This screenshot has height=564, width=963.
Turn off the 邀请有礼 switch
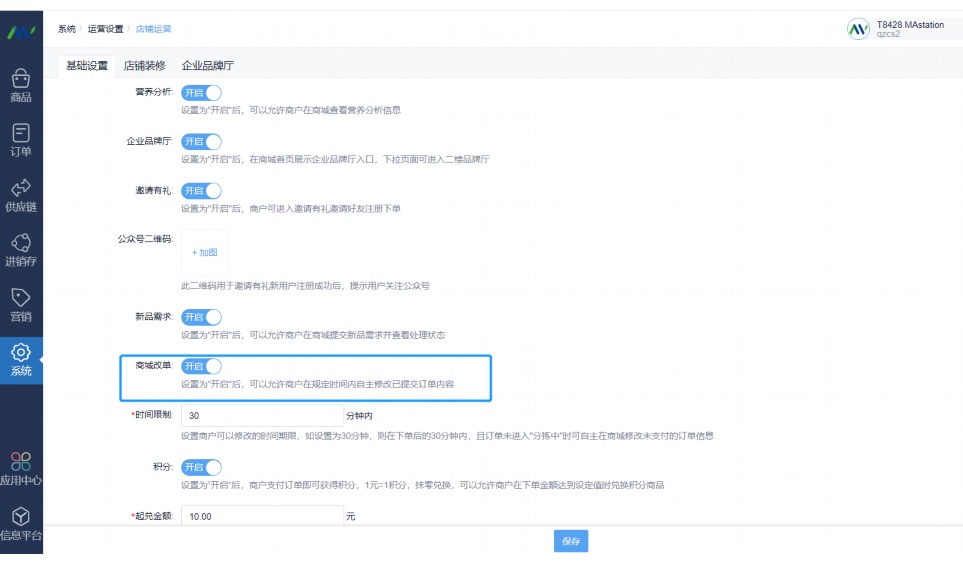tap(201, 191)
